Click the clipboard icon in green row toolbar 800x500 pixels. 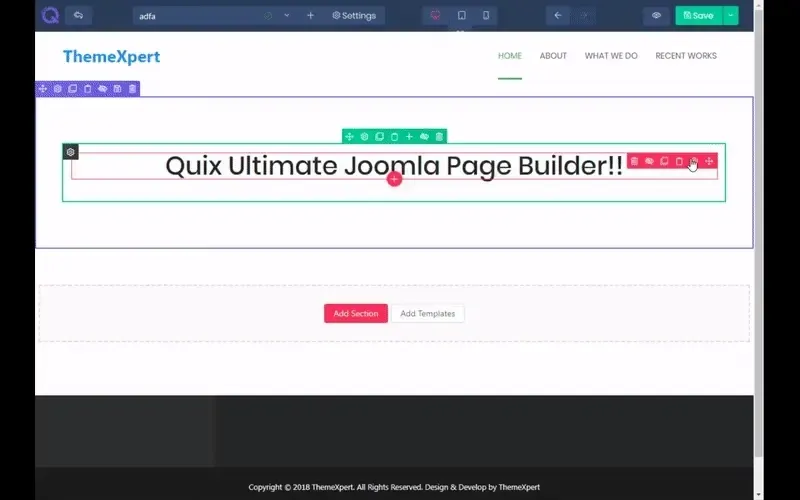click(394, 136)
